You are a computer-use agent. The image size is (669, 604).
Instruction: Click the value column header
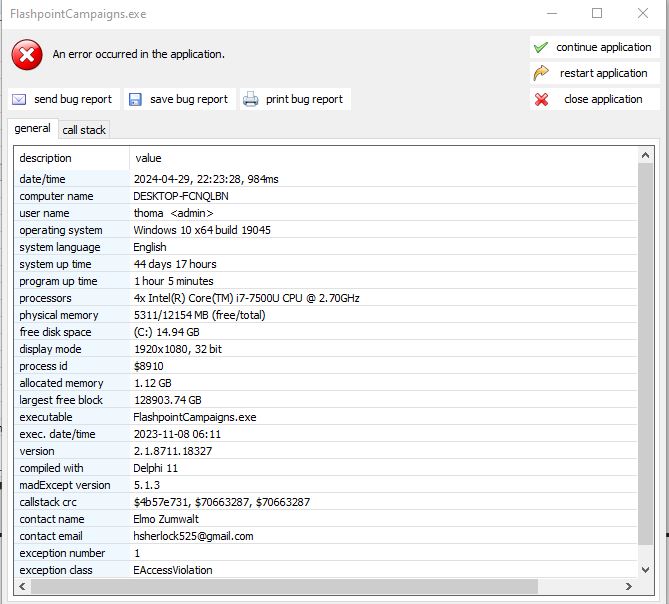coord(383,158)
